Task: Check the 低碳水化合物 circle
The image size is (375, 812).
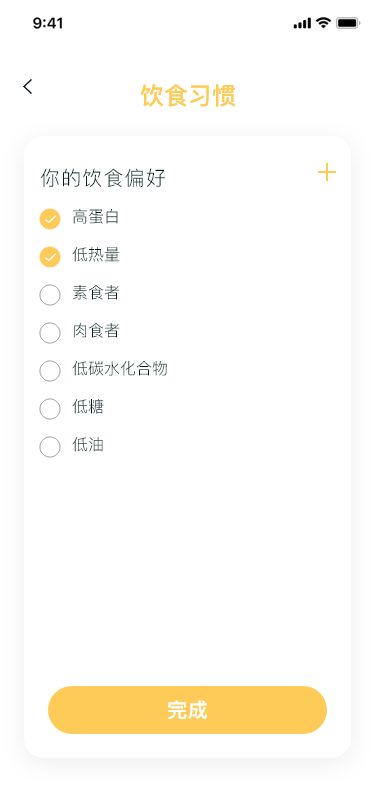Action: coord(50,371)
